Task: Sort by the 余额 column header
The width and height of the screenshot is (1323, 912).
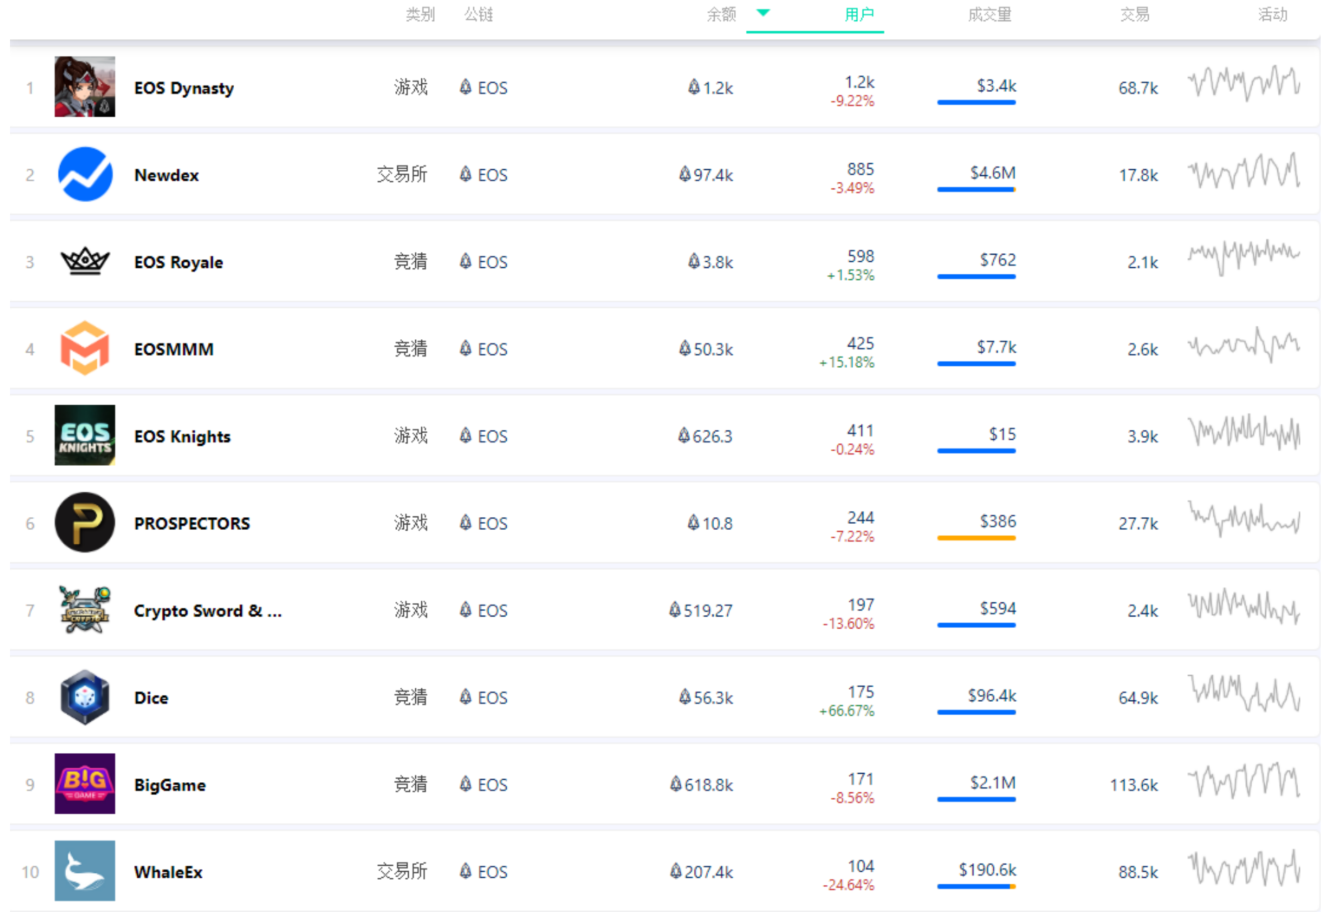Action: [x=721, y=14]
